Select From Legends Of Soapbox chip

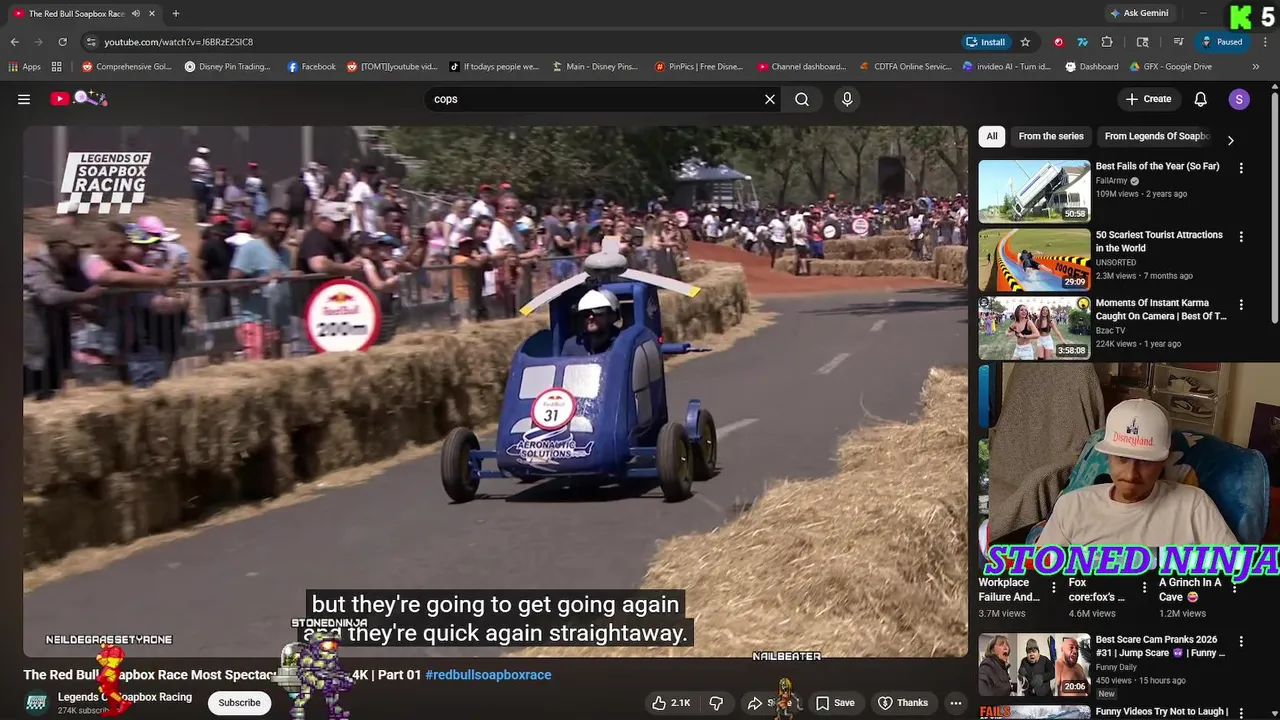tap(1157, 136)
